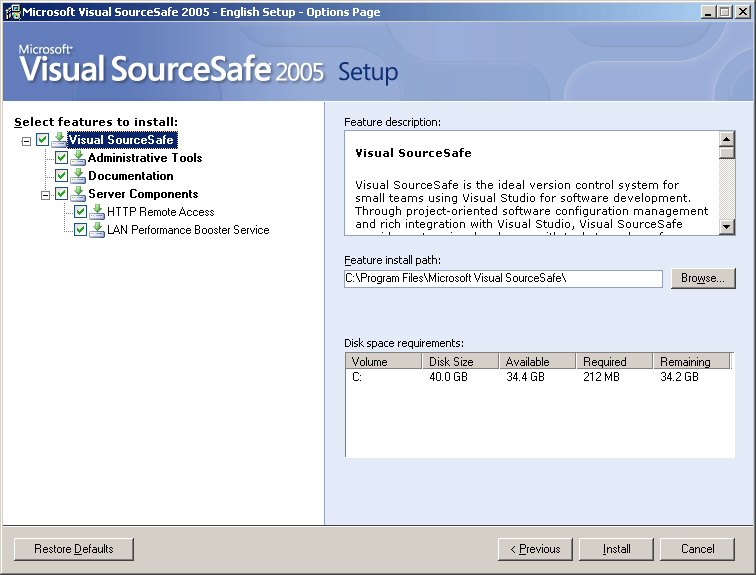Screen dimensions: 756x575
Task: Click the Browse button
Action: pyautogui.click(x=703, y=278)
